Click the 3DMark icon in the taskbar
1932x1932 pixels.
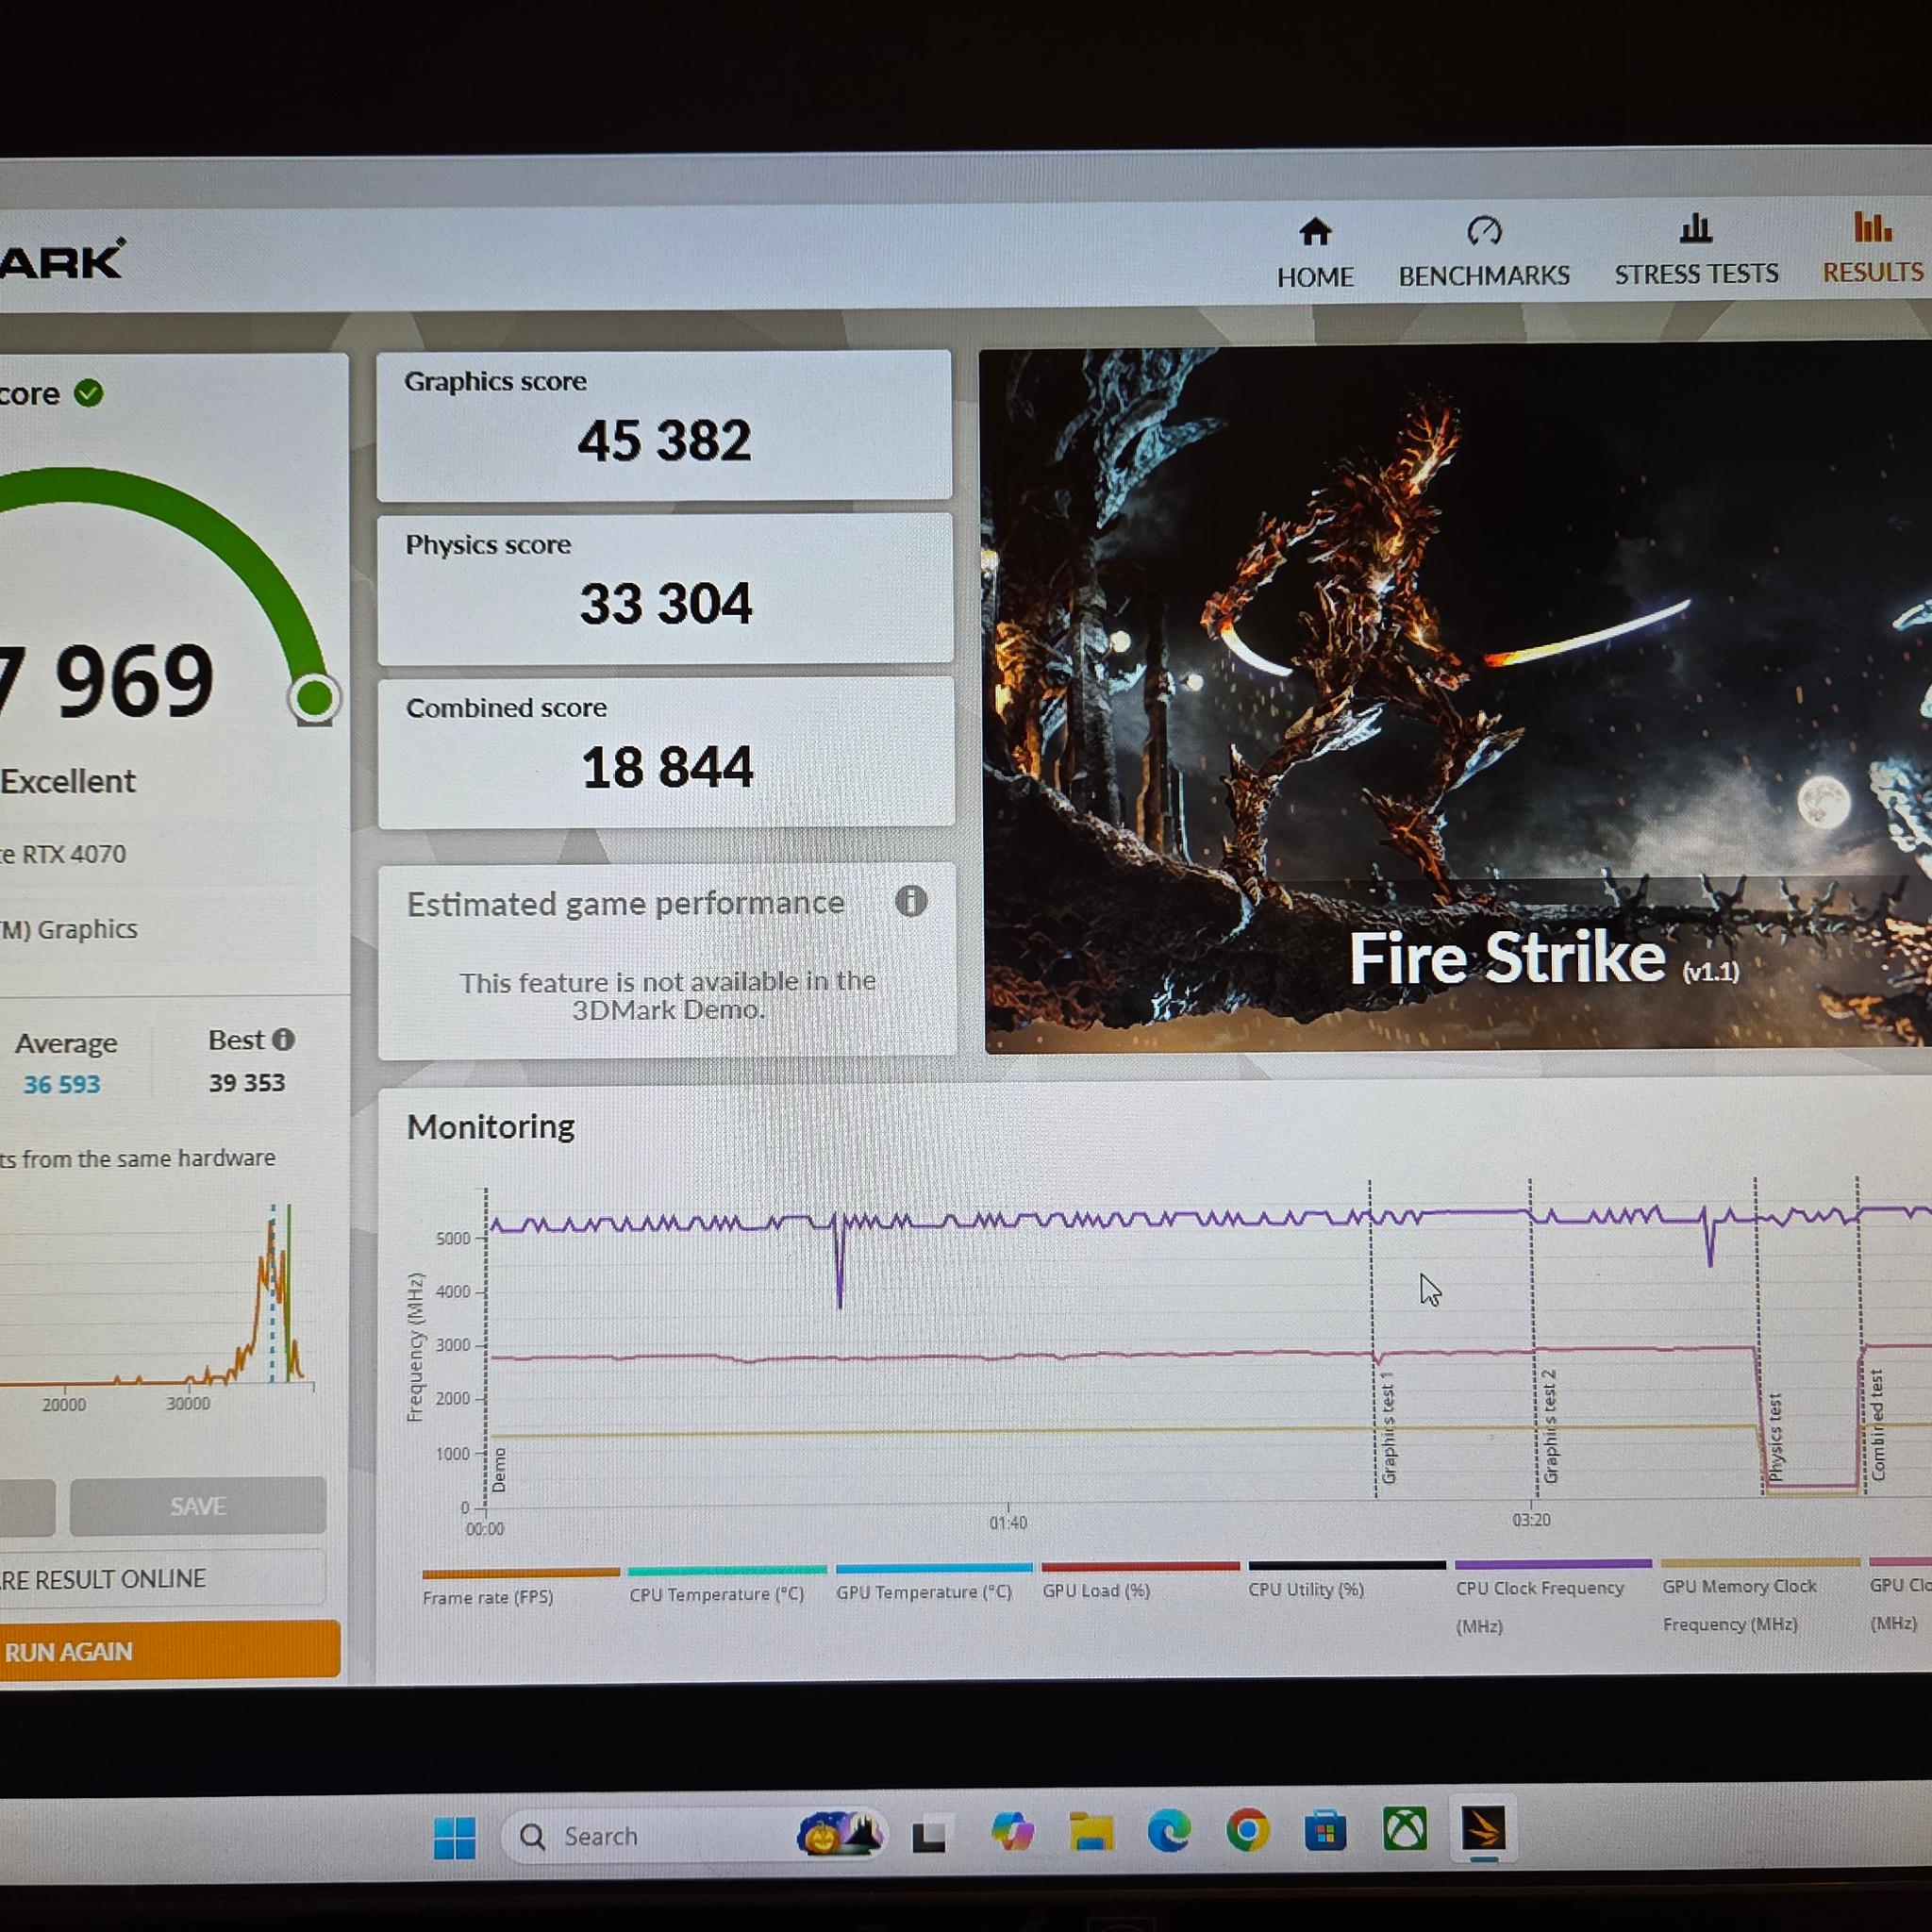[1483, 1829]
